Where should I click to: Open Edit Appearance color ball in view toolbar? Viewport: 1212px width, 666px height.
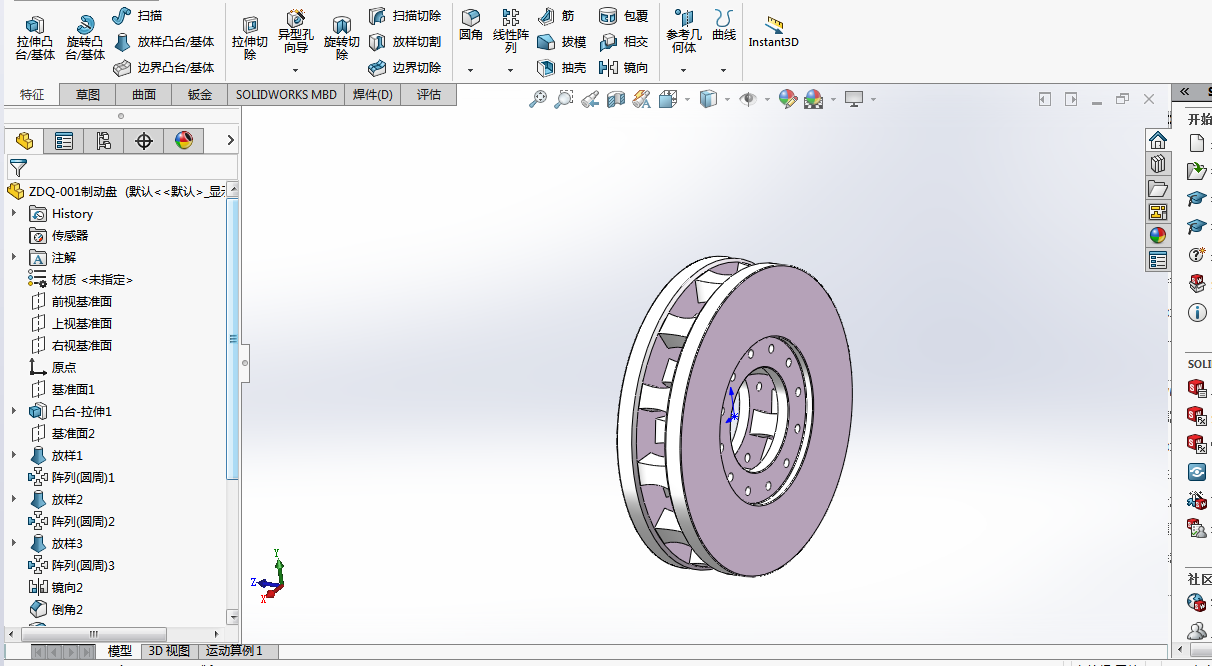point(788,99)
